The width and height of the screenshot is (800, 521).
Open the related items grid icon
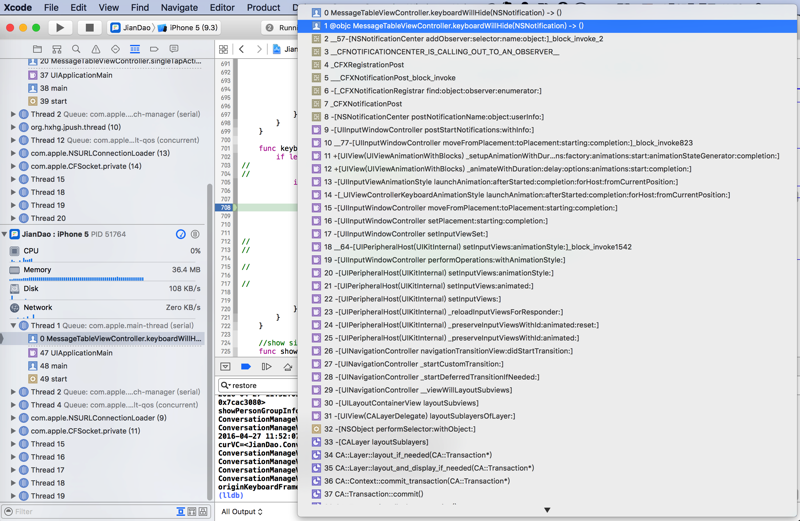[x=223, y=49]
